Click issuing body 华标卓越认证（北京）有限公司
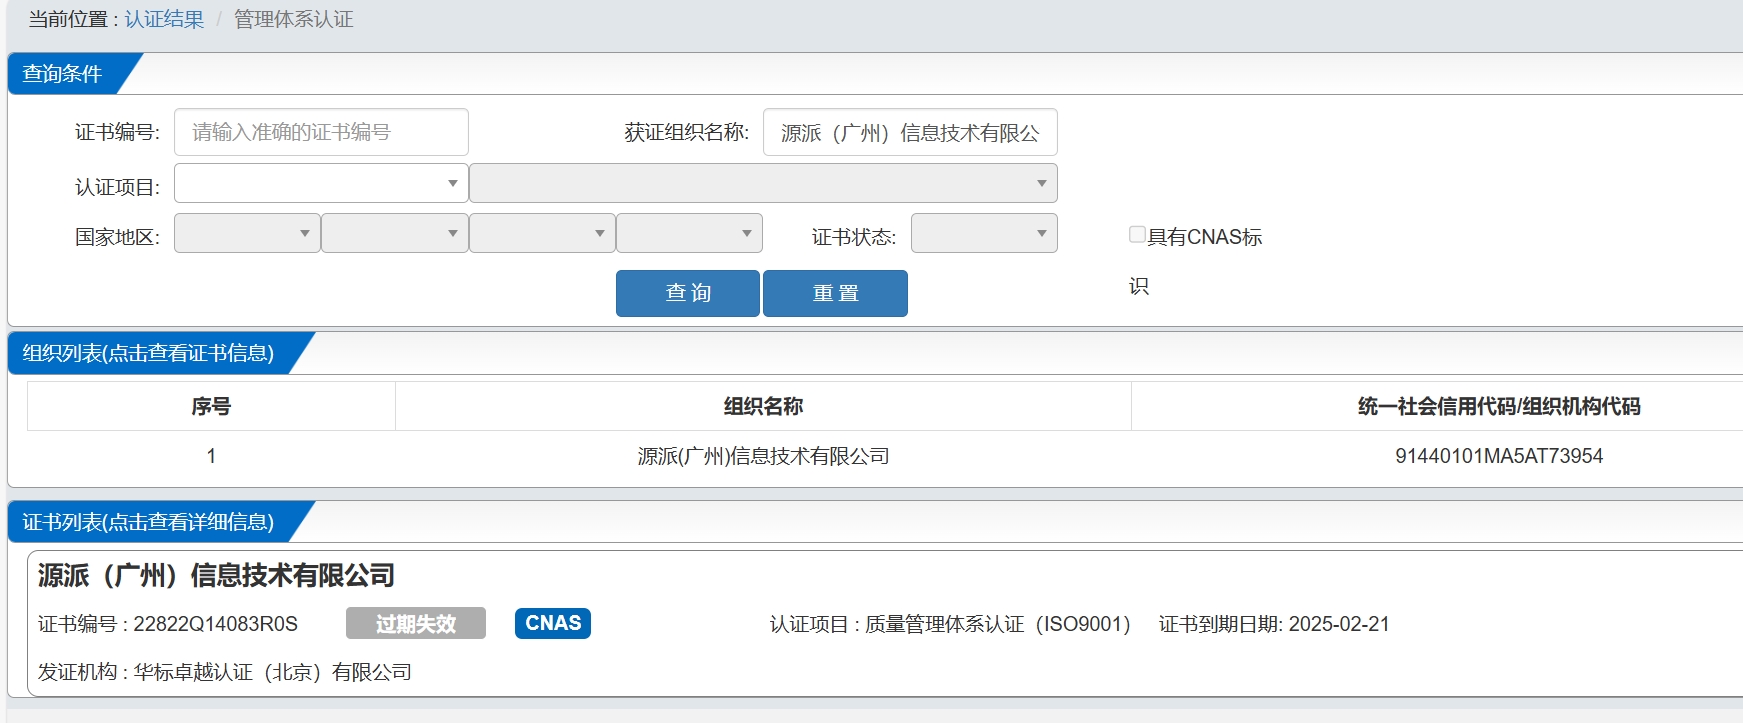The width and height of the screenshot is (1743, 723). [272, 672]
